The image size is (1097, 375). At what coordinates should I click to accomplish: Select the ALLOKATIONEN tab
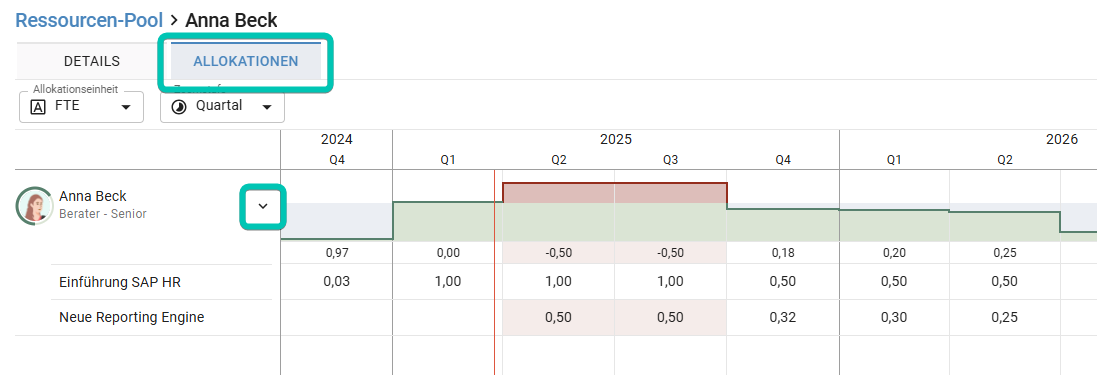(x=246, y=61)
